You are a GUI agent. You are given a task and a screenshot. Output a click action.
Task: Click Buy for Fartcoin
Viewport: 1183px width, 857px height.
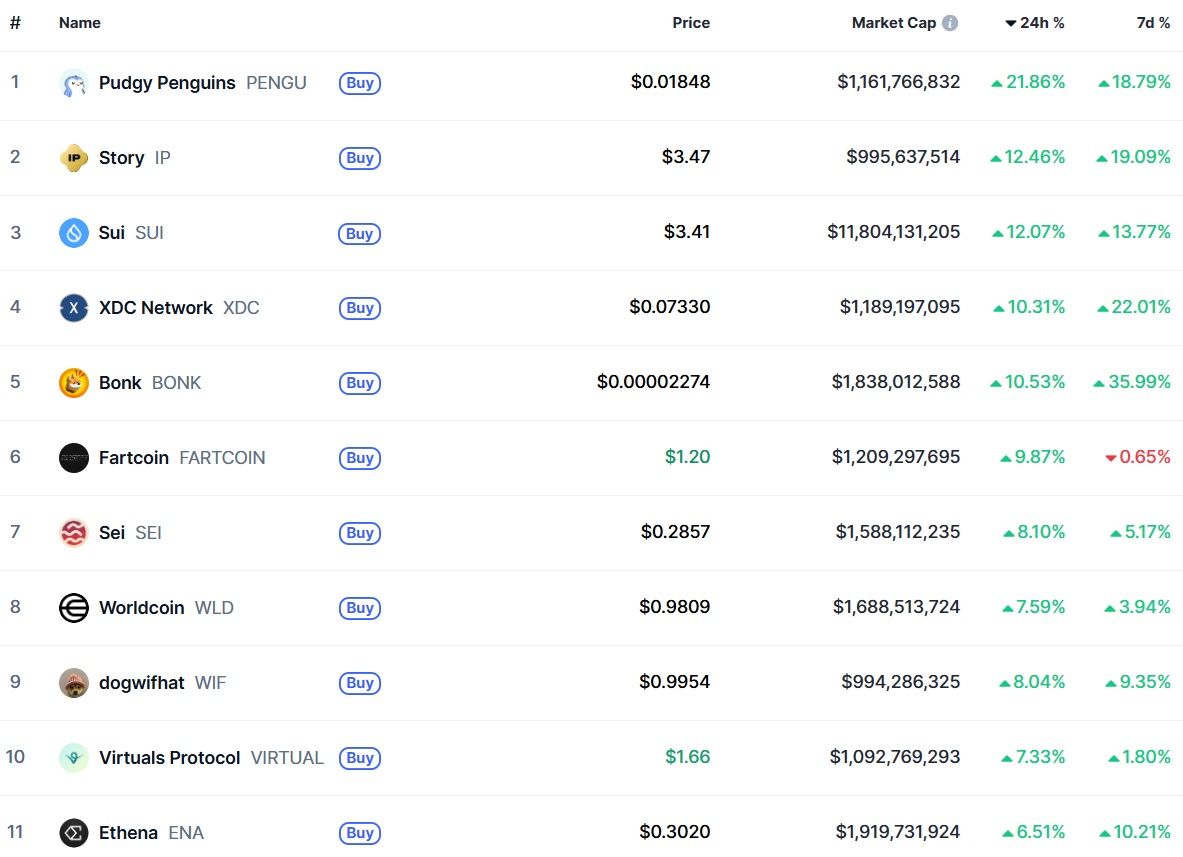[x=360, y=458]
